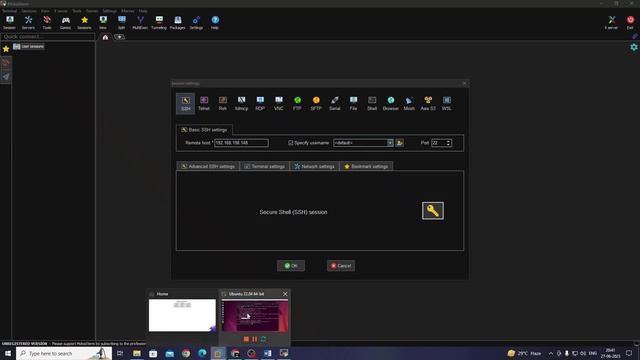Viewport: 640px width, 360px height.
Task: Stop the Ubuntu VM from preview
Action: [x=246, y=339]
